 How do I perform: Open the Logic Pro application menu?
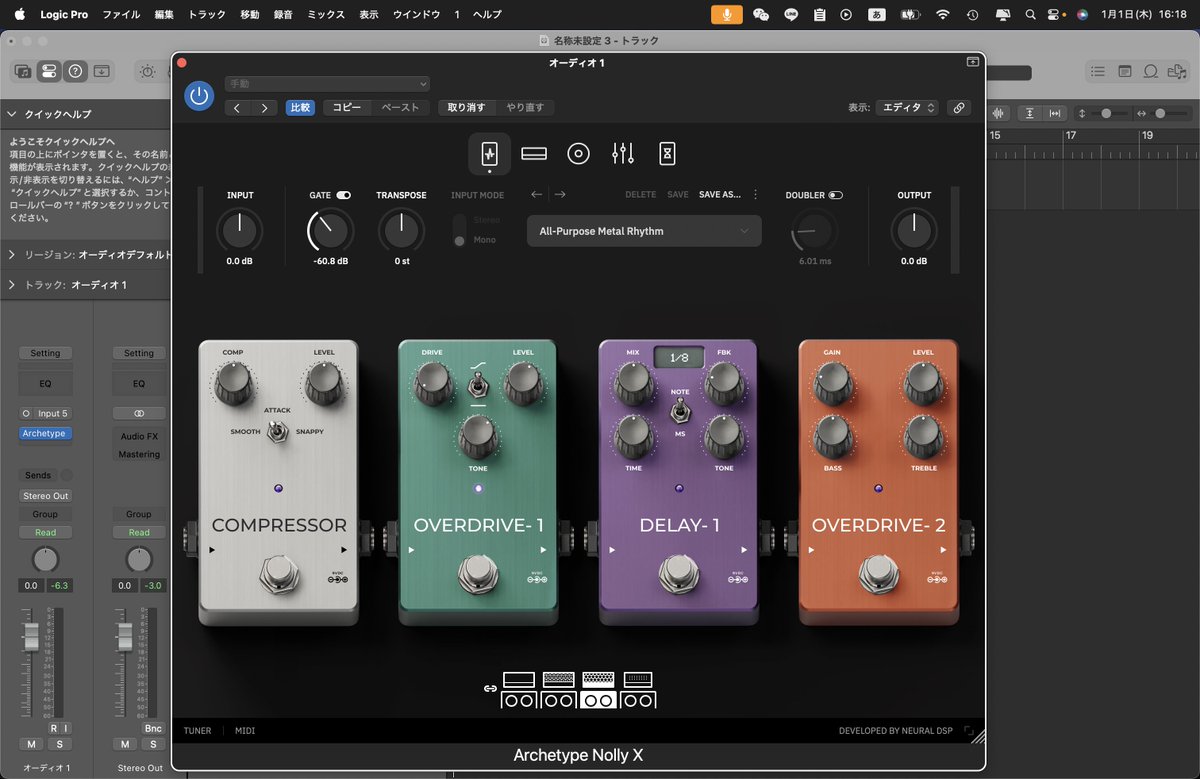point(63,15)
